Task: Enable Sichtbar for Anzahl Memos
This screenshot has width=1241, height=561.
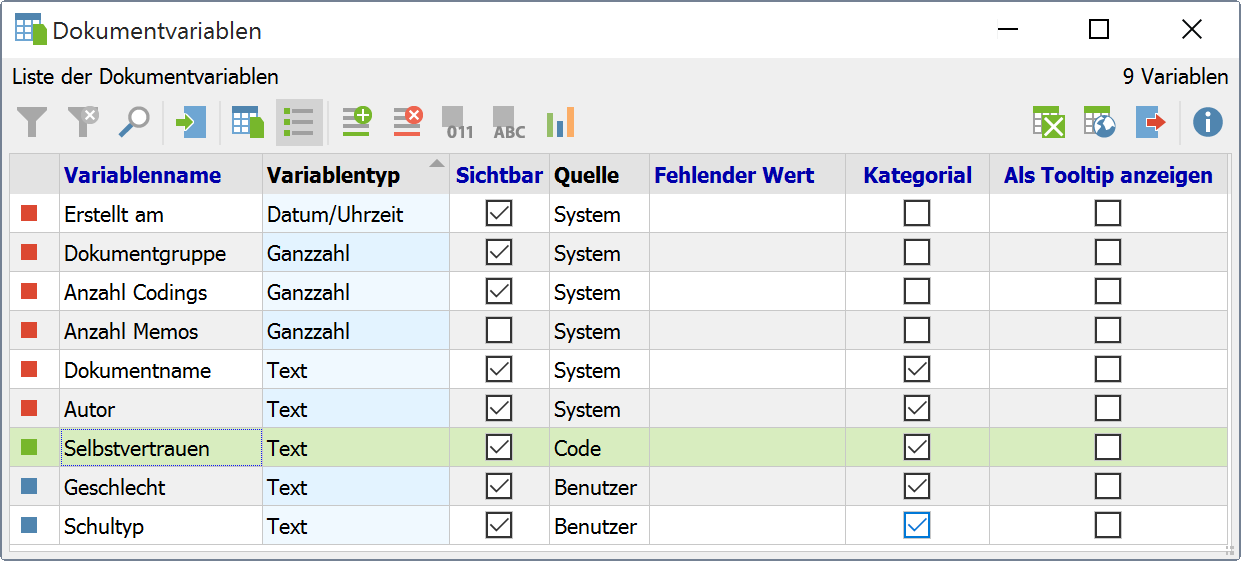Action: click(x=499, y=330)
